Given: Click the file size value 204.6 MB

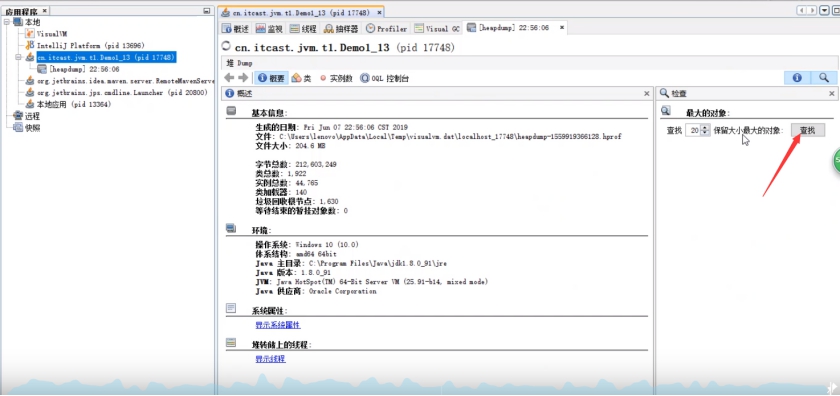Looking at the screenshot, I should (x=311, y=146).
